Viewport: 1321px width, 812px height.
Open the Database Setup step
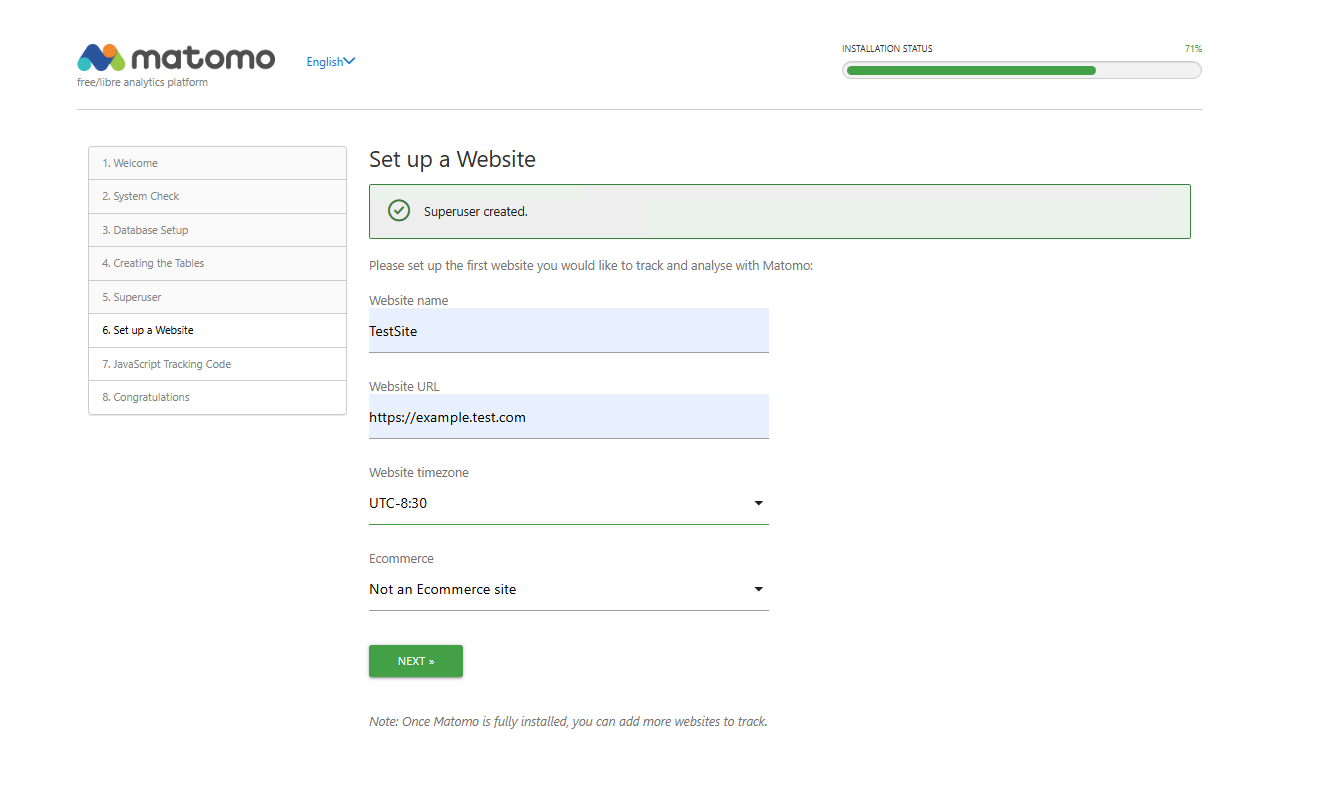click(x=217, y=230)
